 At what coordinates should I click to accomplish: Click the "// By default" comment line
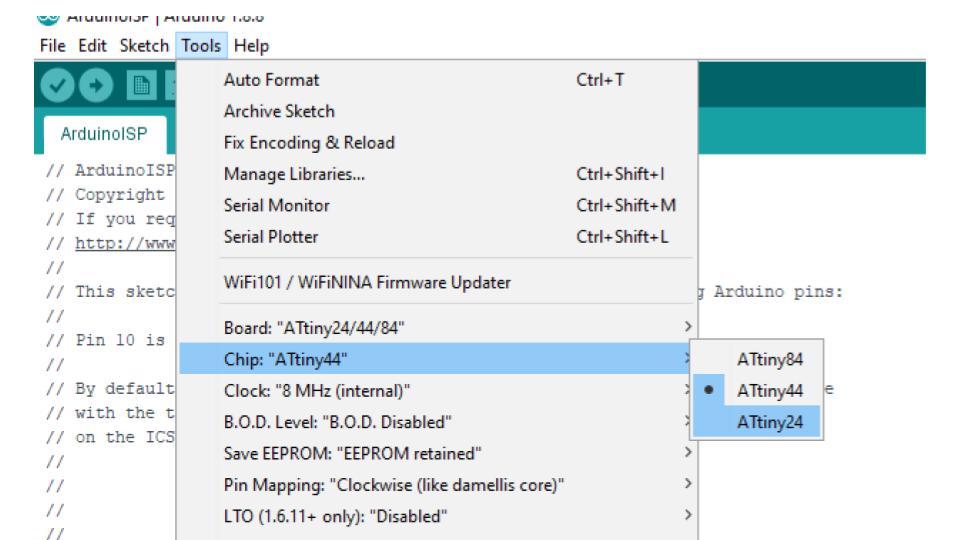pyautogui.click(x=110, y=389)
